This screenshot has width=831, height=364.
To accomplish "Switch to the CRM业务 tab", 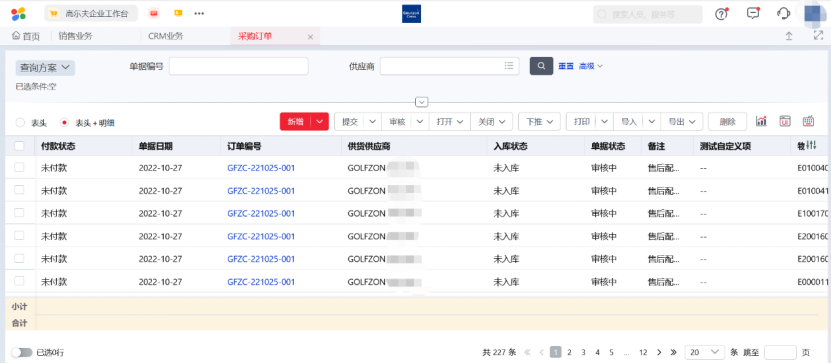I will (166, 36).
